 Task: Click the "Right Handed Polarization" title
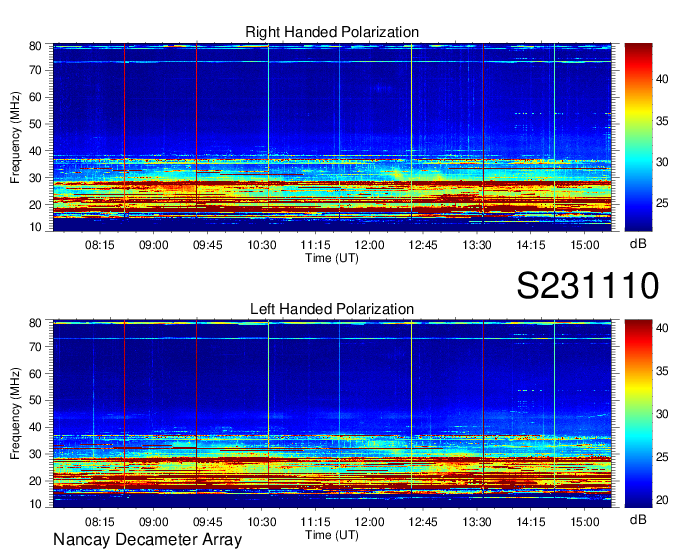(332, 32)
